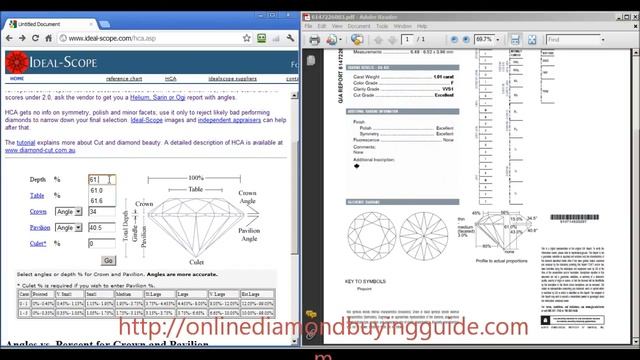
Task: Reload the Ideal-Scope page
Action: [36, 38]
